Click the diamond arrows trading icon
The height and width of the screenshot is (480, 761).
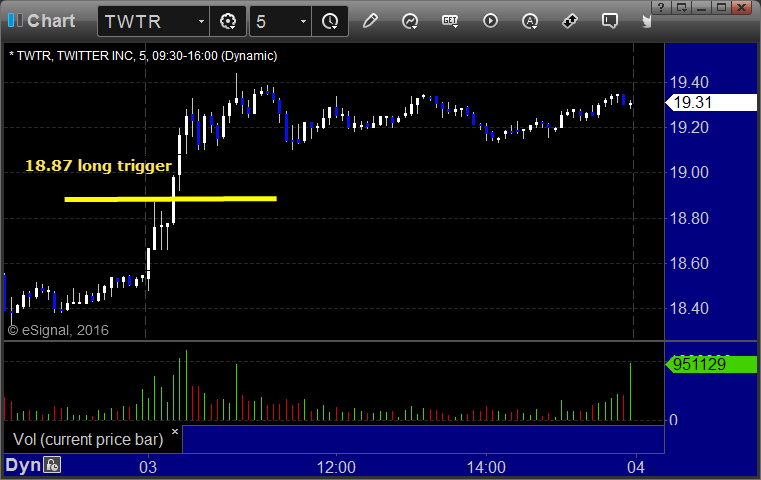coord(570,21)
